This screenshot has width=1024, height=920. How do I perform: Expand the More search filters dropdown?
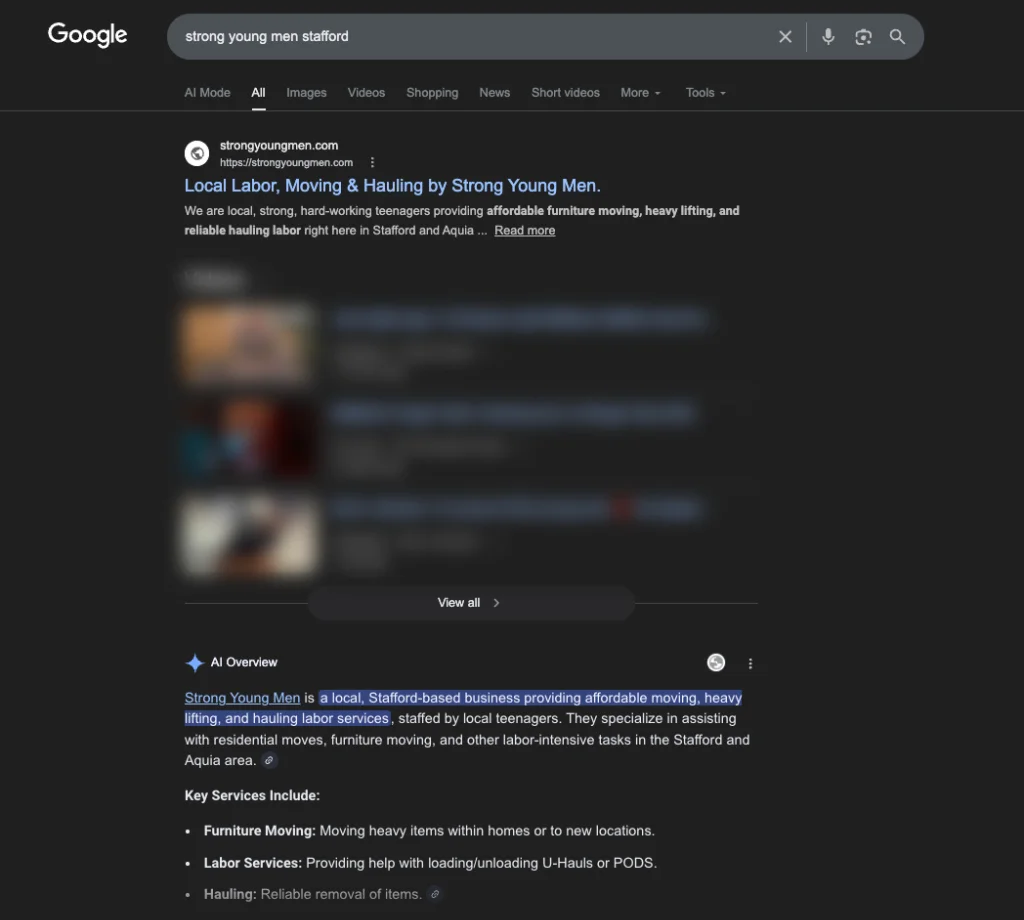640,92
